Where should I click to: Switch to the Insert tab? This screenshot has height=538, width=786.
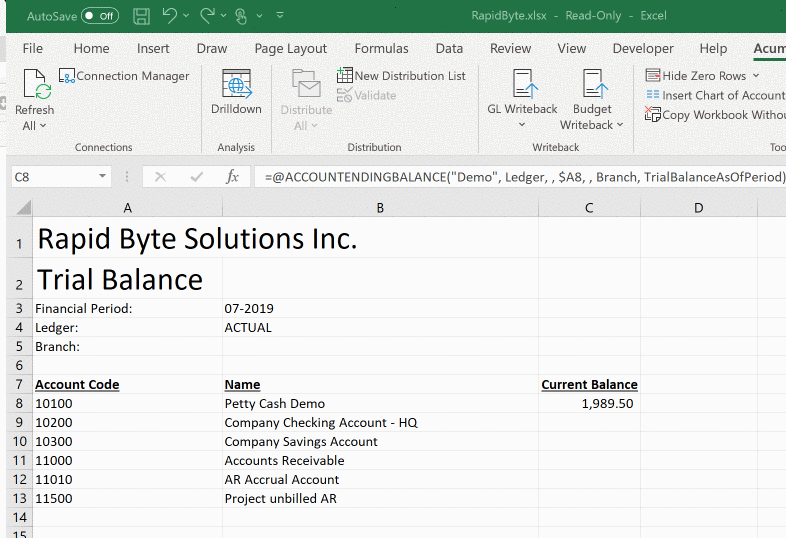tap(153, 49)
